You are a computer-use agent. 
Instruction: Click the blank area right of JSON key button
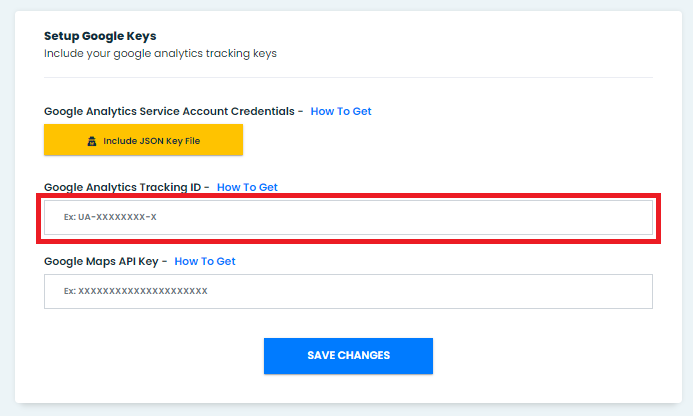(450, 140)
